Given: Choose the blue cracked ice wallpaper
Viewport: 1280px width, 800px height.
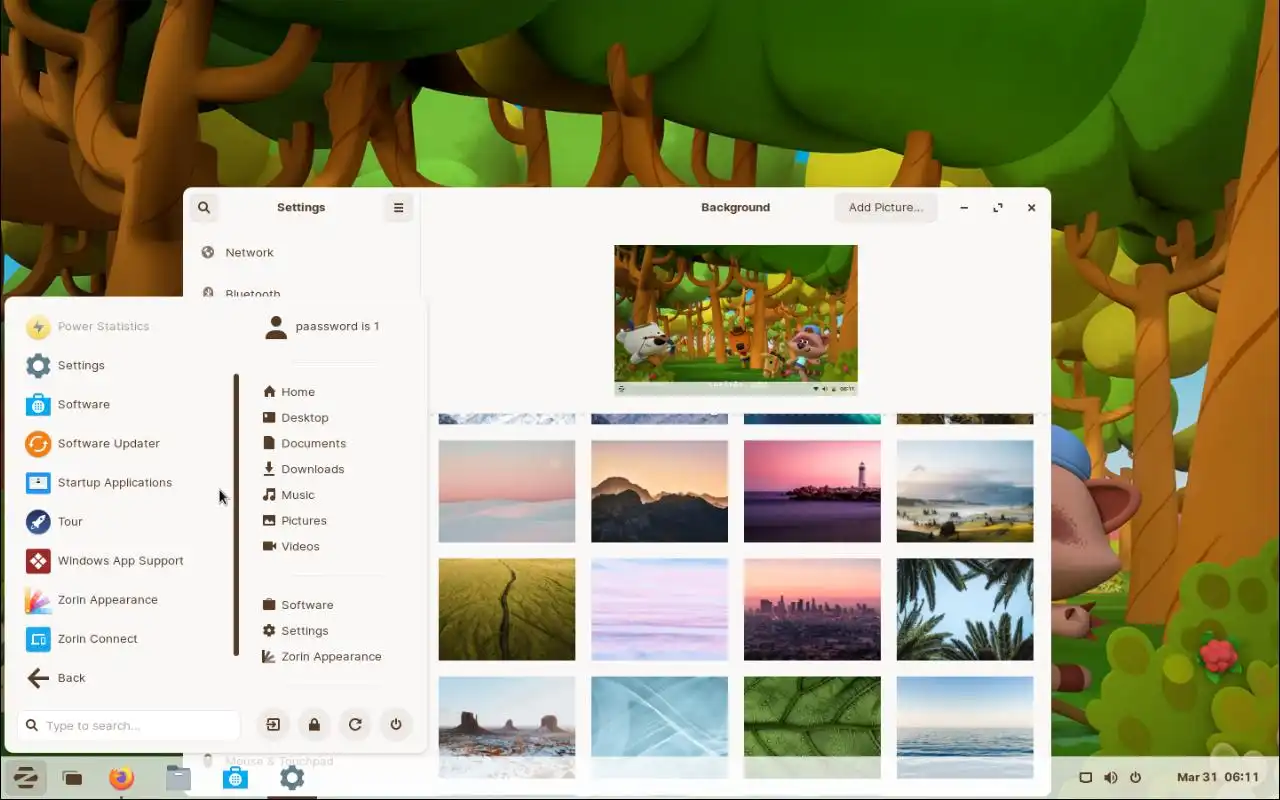Looking at the screenshot, I should [x=659, y=727].
